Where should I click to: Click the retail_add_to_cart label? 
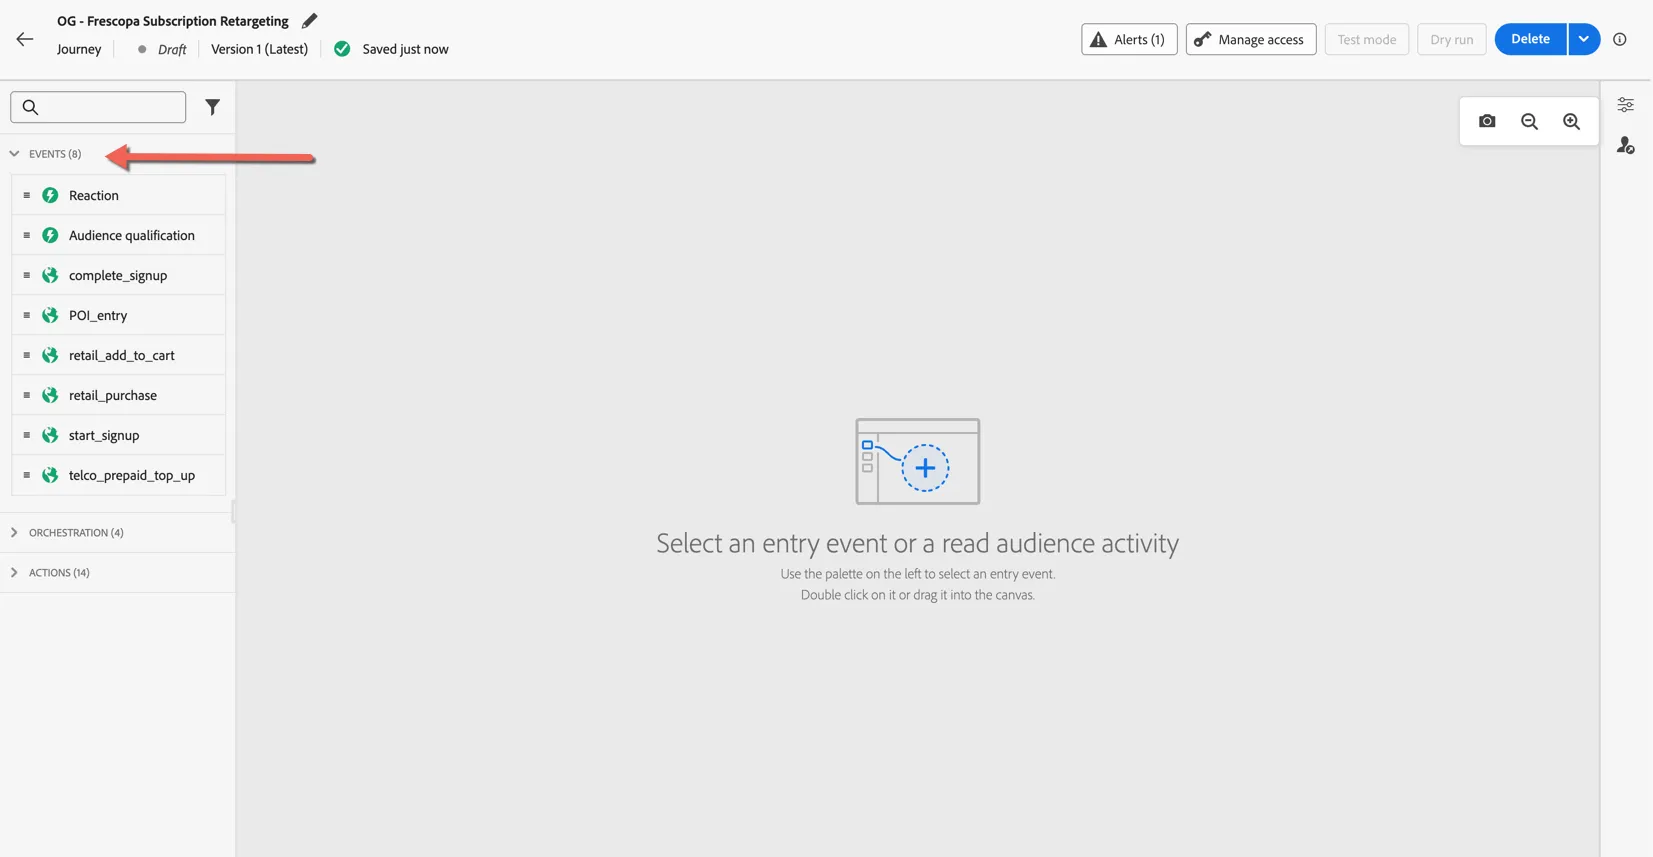pos(122,355)
